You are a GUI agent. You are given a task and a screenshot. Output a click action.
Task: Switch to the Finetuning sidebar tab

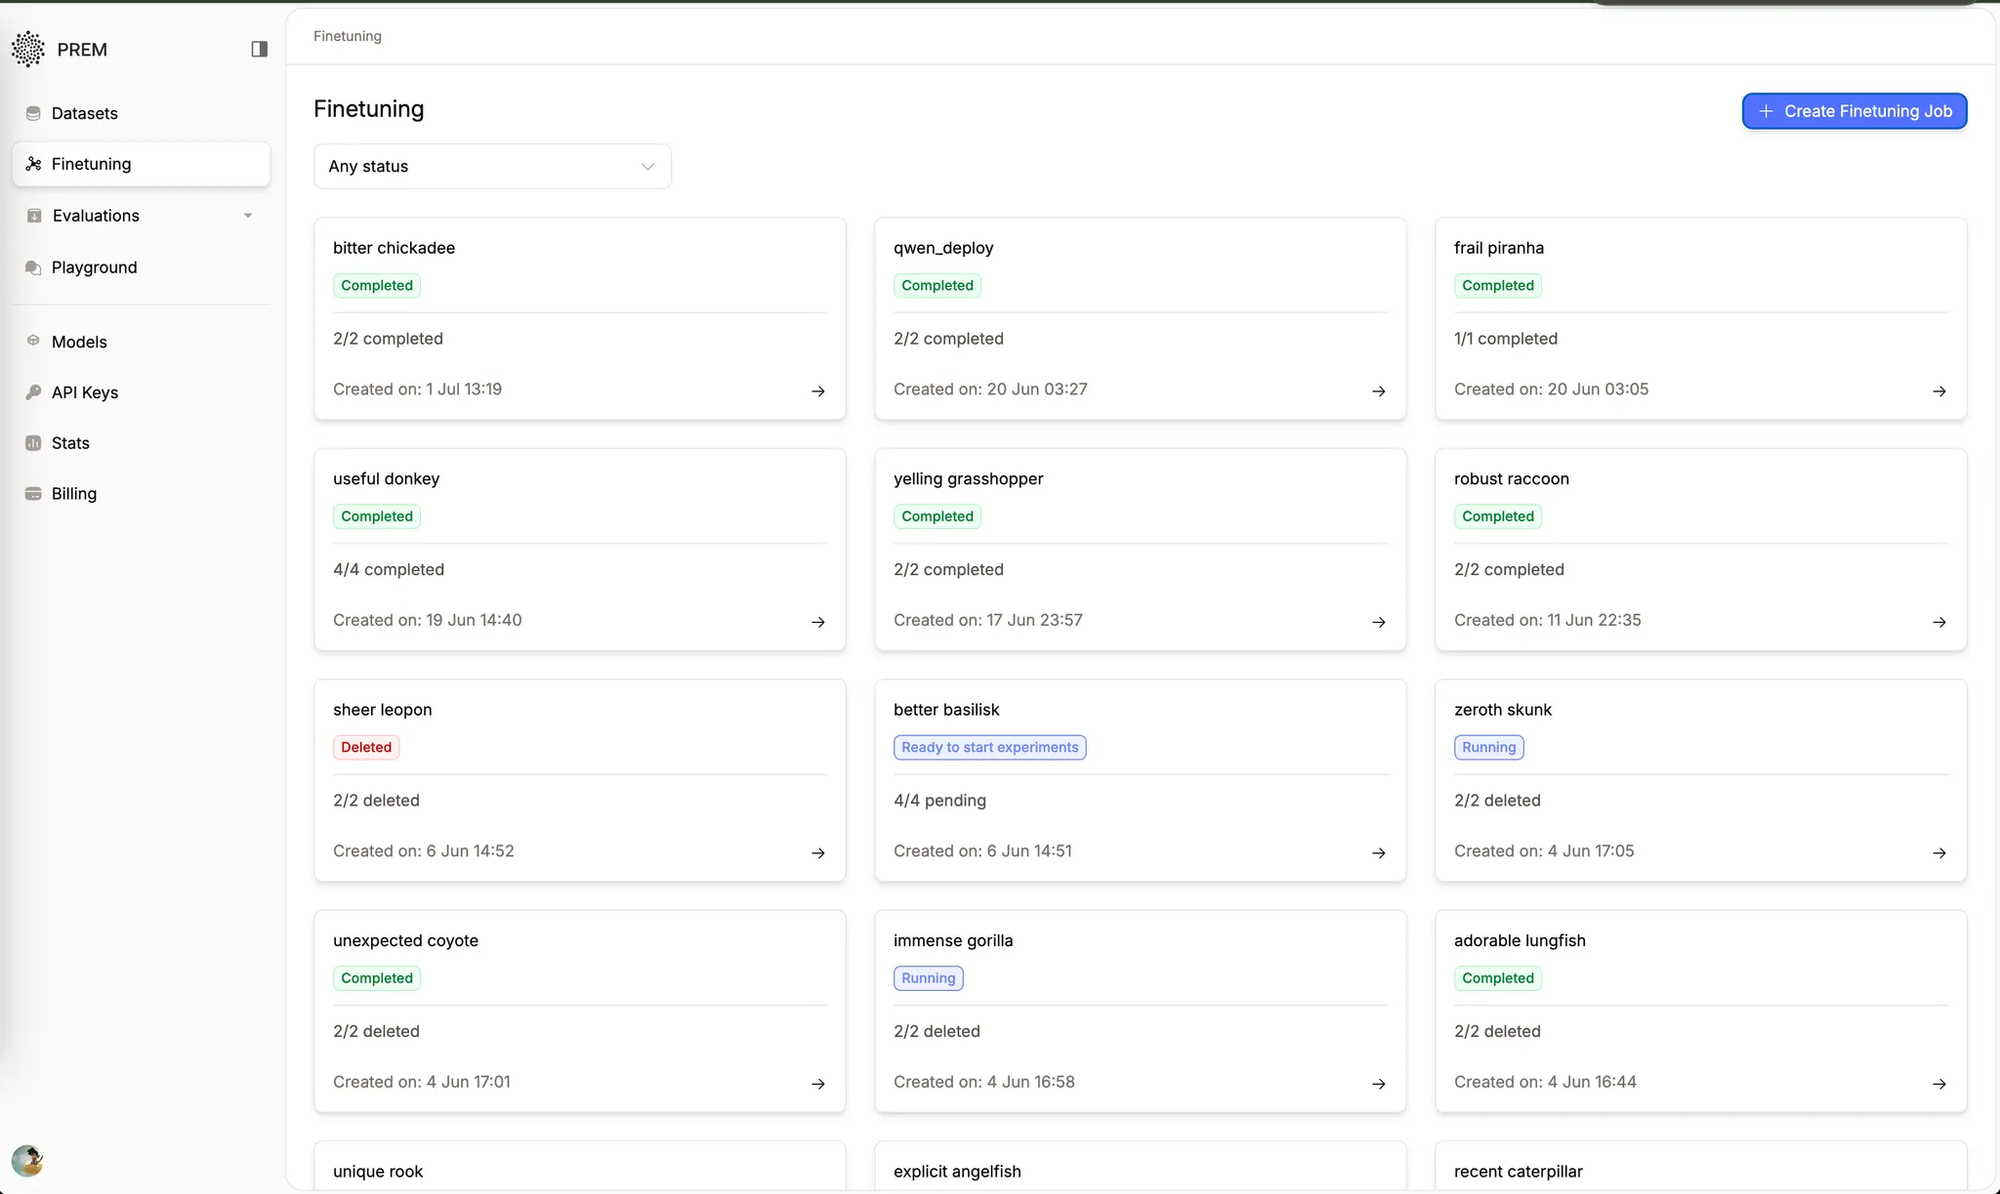(90, 163)
